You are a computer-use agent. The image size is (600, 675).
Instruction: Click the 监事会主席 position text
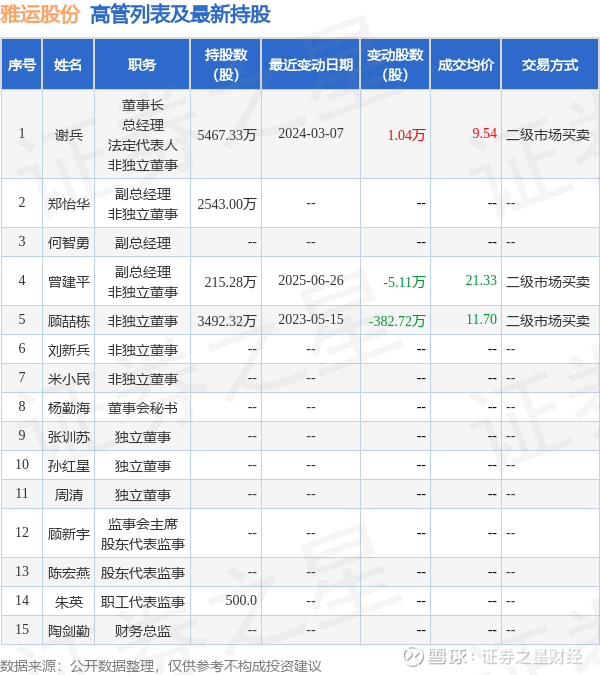(x=142, y=524)
